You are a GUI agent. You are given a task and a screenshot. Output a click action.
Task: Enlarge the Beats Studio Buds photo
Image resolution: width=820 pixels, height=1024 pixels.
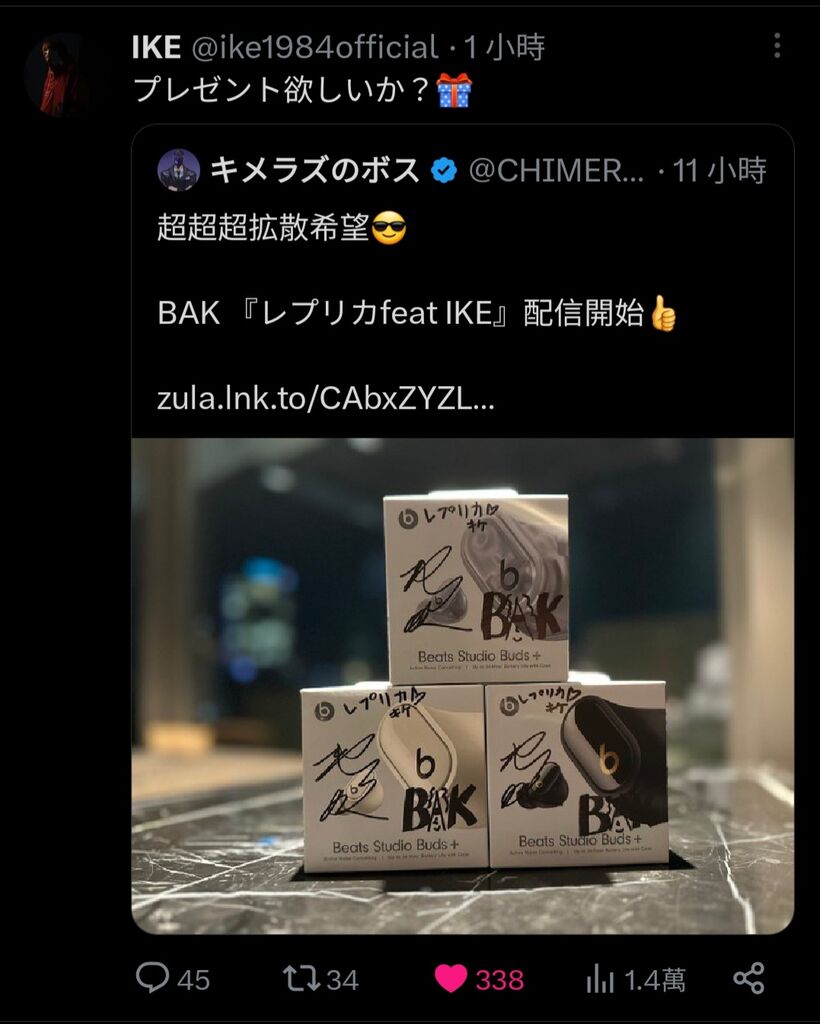pyautogui.click(x=462, y=686)
